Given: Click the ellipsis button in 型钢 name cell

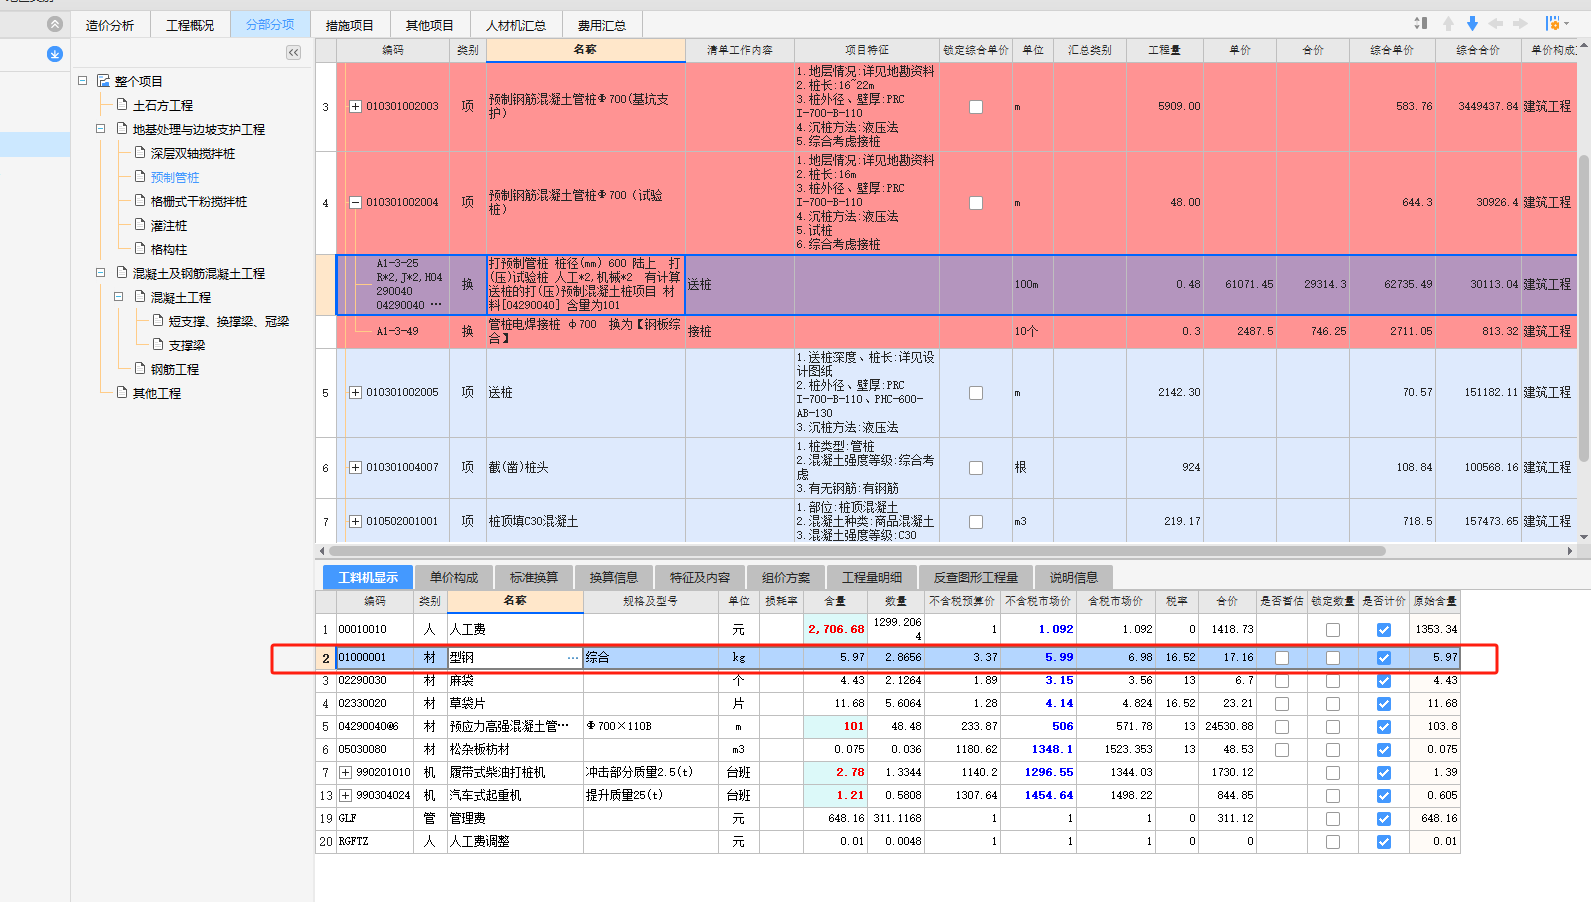Looking at the screenshot, I should 573,658.
